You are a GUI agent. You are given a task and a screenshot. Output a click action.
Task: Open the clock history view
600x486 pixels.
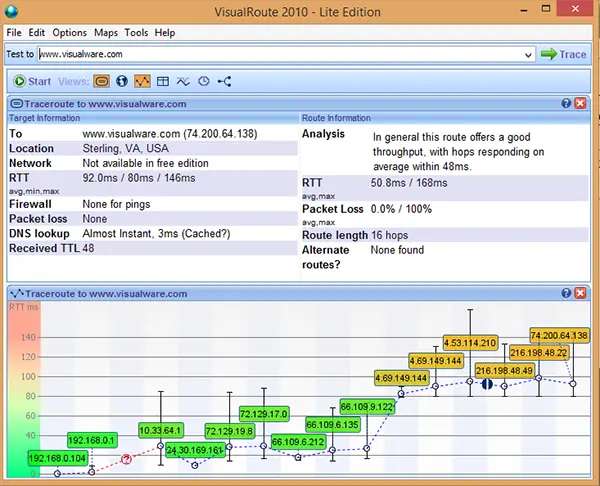[x=203, y=81]
